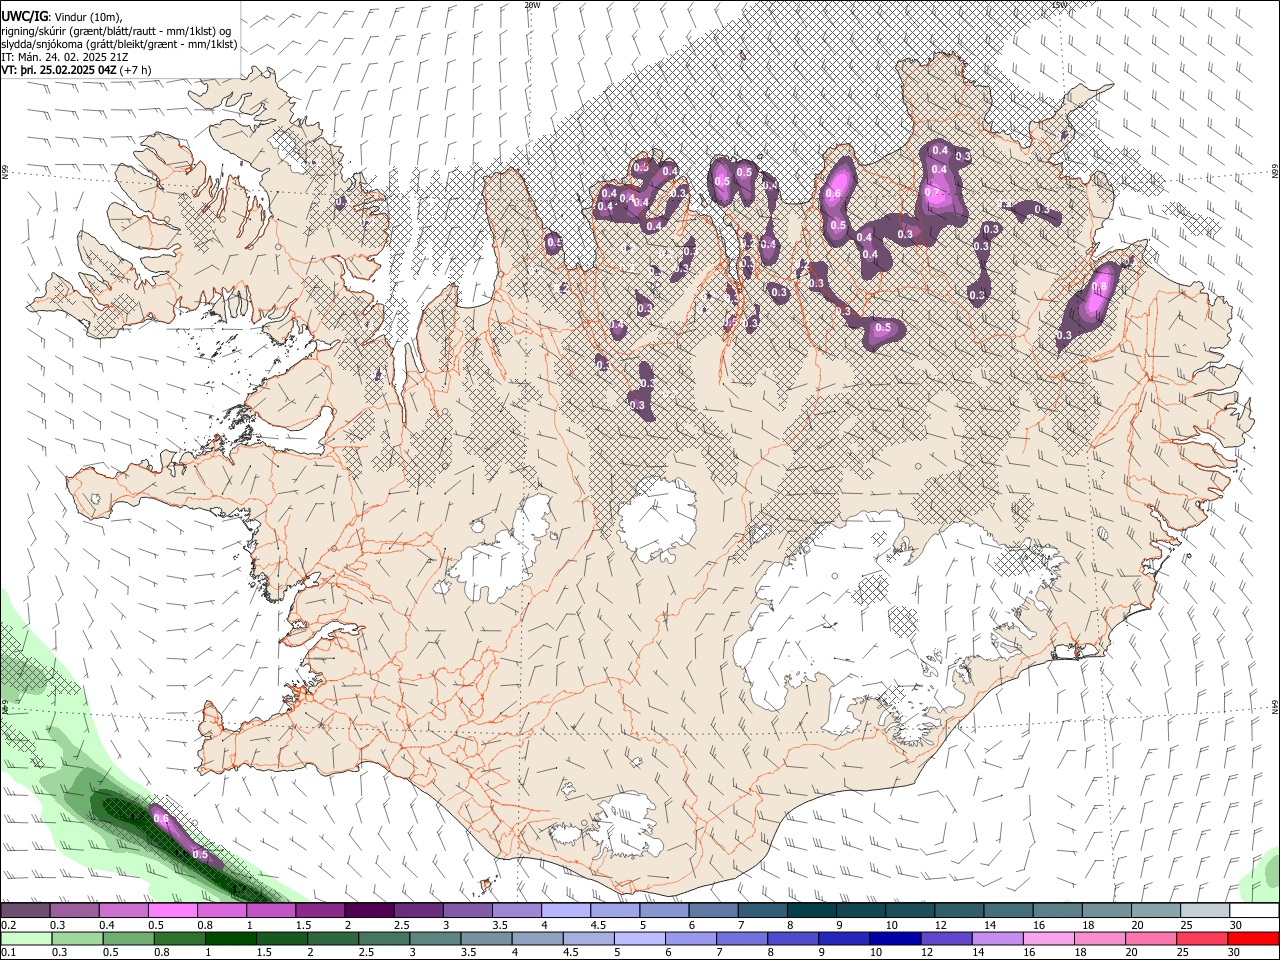Select the dark teal 8 swatch, upper bar
Screen dimensions: 1280x960
point(811,911)
